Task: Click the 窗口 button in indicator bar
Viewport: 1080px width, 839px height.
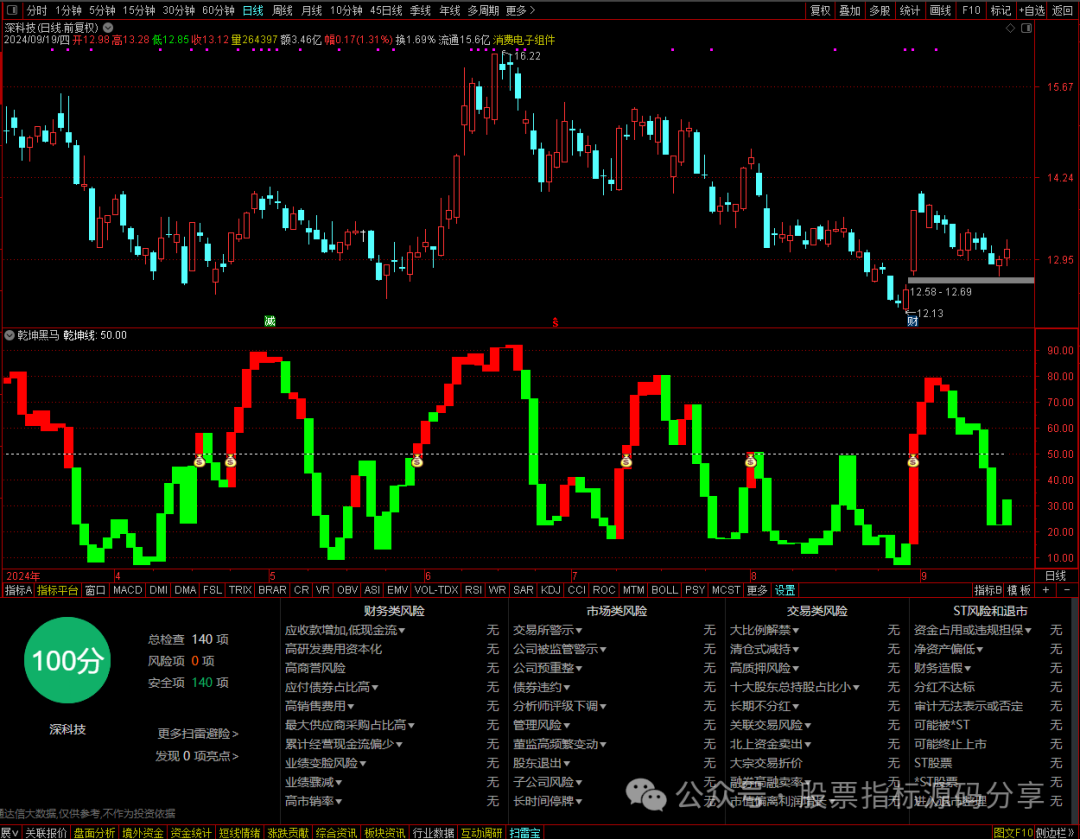Action: click(x=95, y=590)
